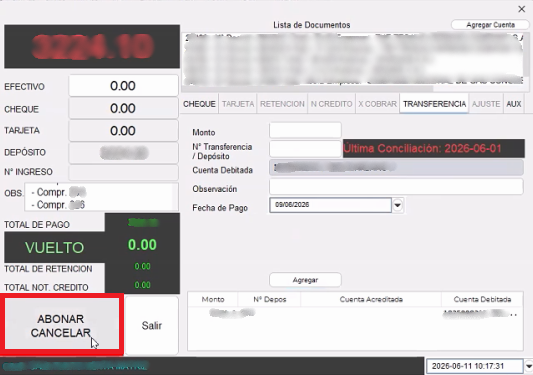
Task: Click the Cuenta Acreditada column header
Action: click(x=371, y=299)
